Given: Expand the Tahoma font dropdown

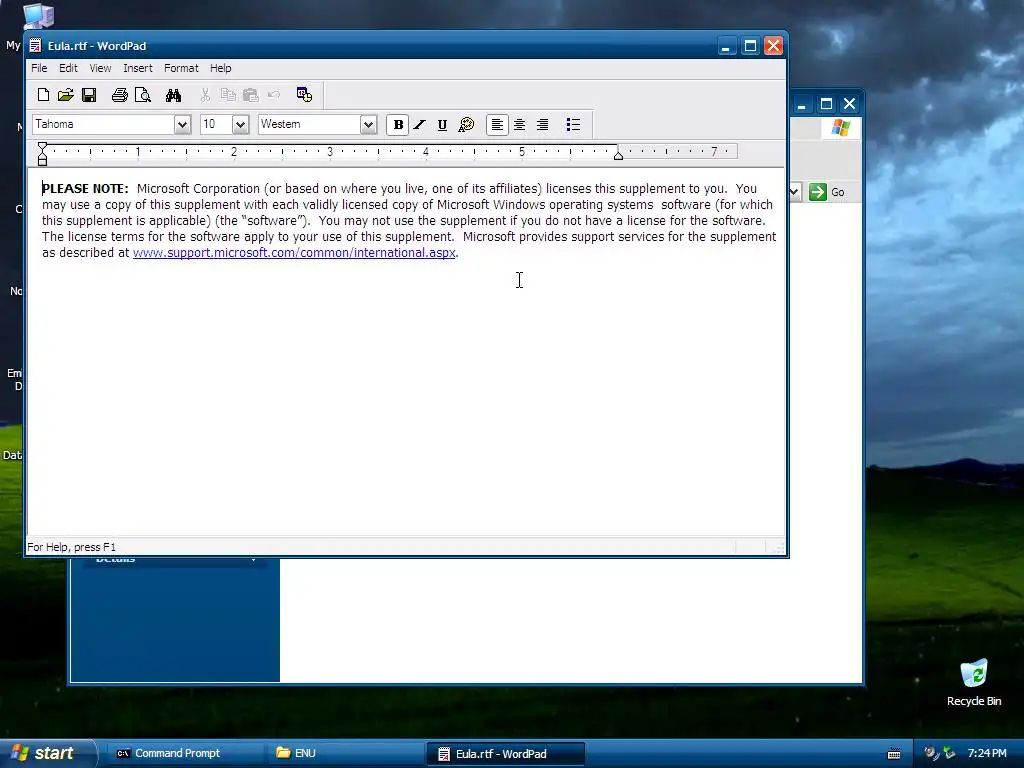Looking at the screenshot, I should pos(182,125).
